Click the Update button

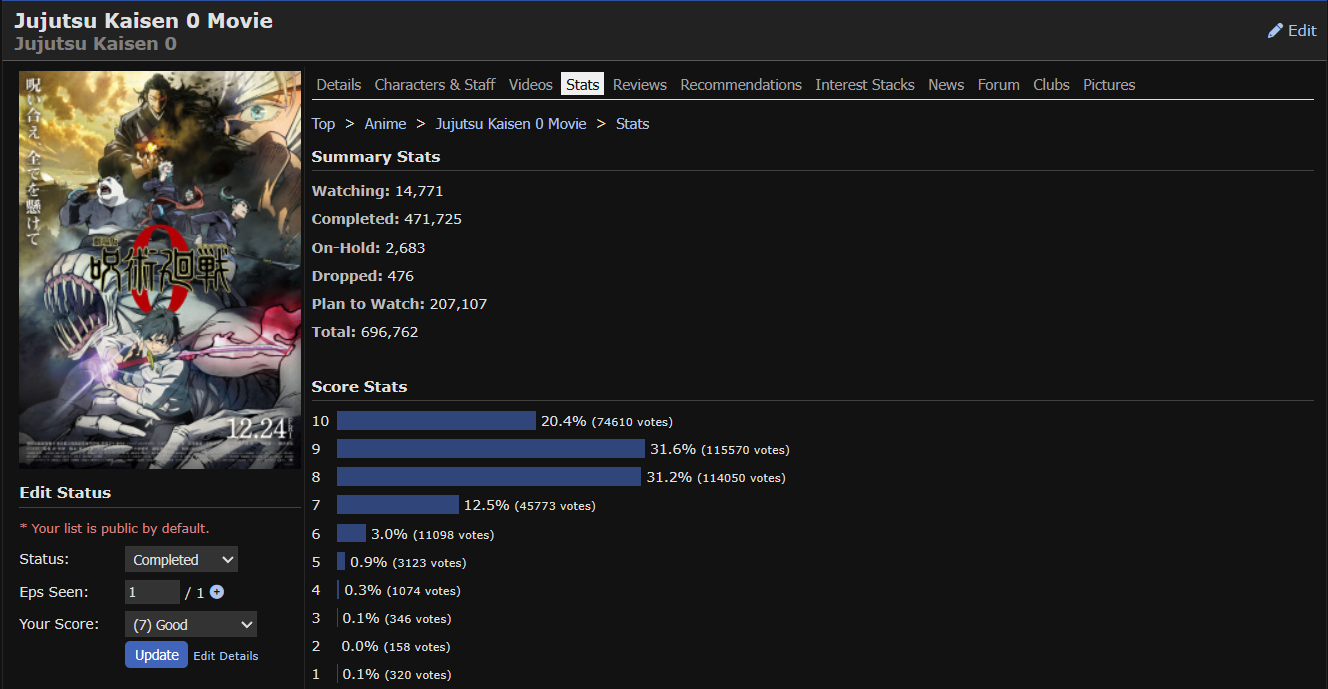156,655
